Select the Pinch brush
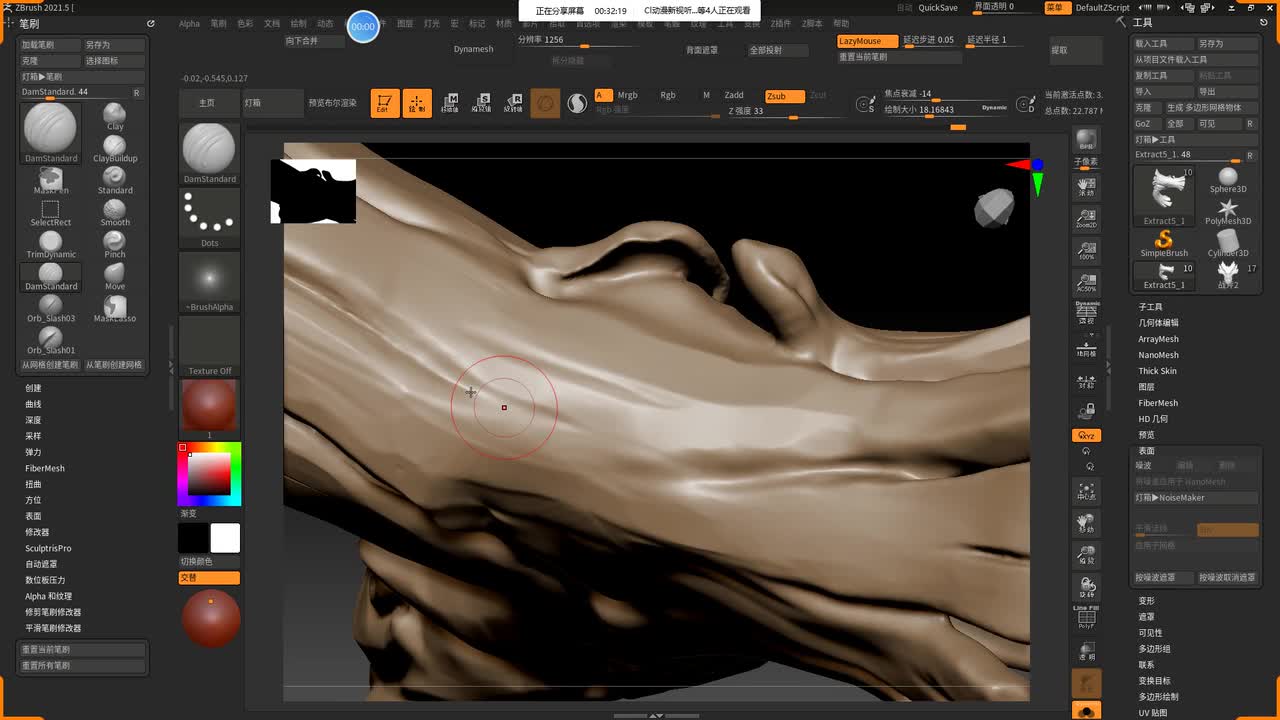Screen dimensions: 1280x720 point(115,244)
